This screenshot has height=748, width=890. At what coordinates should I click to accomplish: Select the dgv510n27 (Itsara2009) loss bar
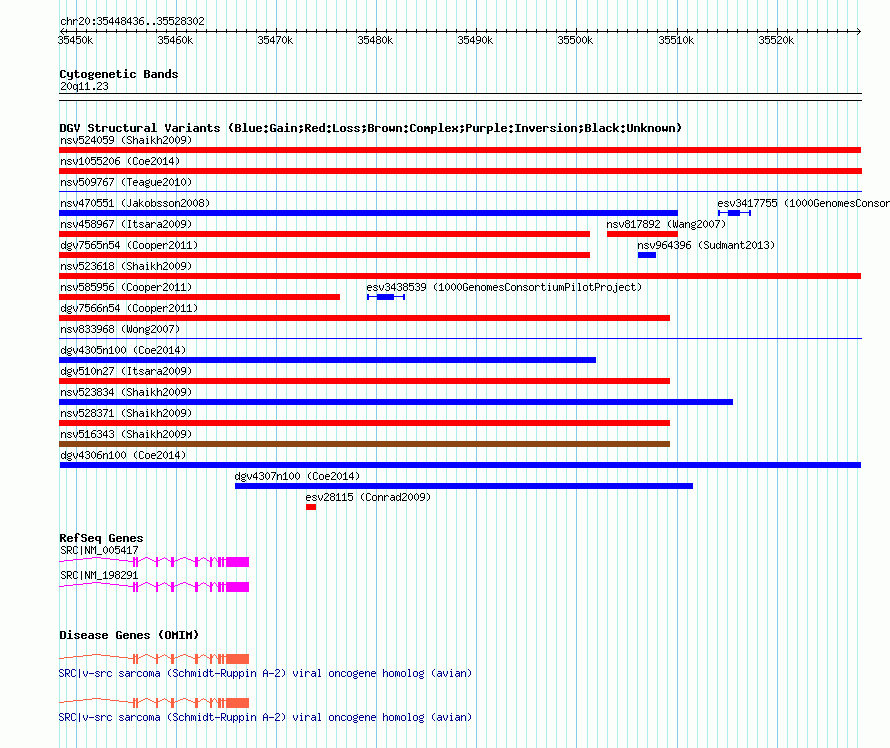coord(364,381)
